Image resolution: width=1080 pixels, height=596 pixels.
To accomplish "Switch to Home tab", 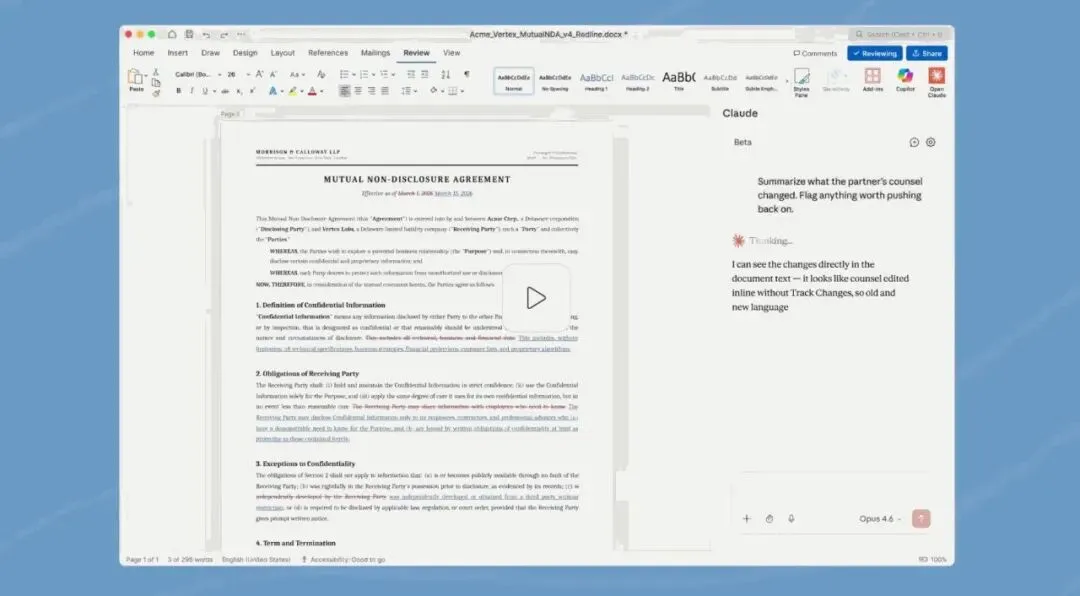I will point(143,53).
